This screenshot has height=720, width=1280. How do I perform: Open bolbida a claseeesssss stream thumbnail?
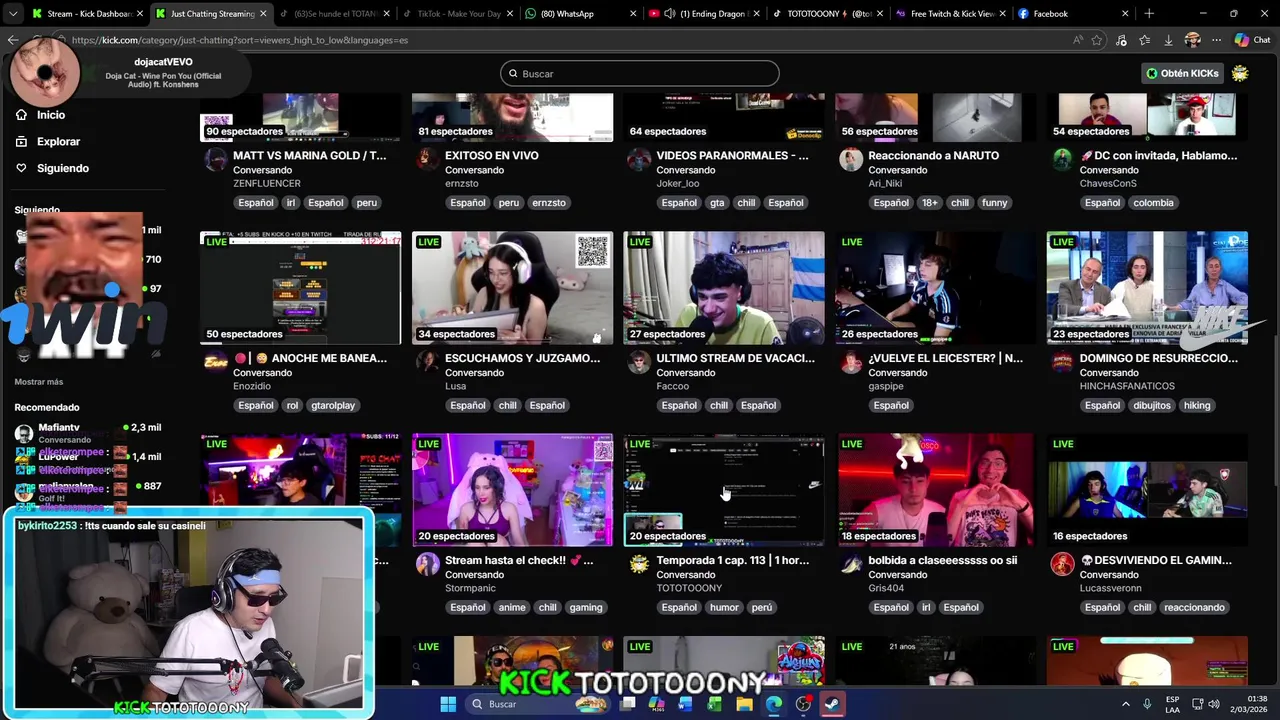936,490
